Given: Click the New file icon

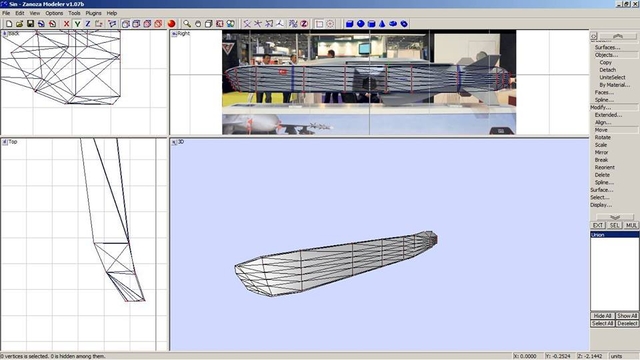Looking at the screenshot, I should [9, 24].
